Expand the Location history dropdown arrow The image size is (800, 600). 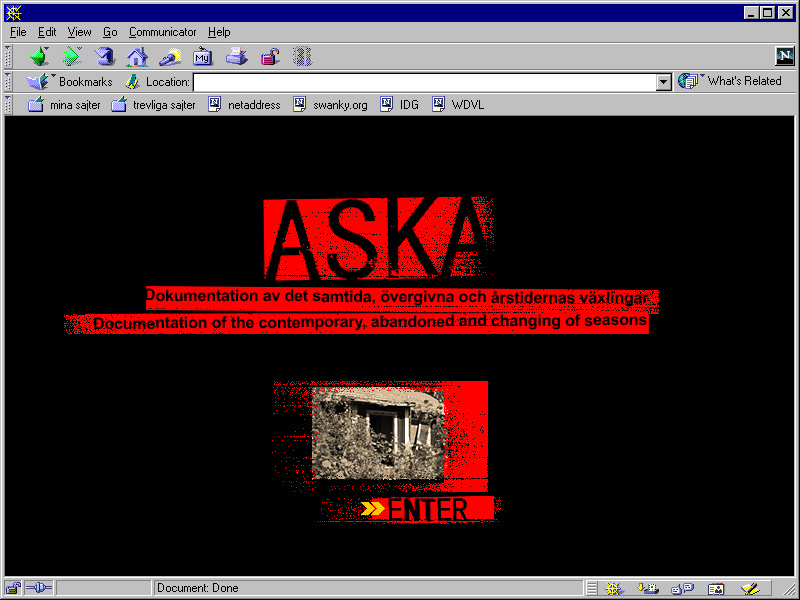point(664,82)
